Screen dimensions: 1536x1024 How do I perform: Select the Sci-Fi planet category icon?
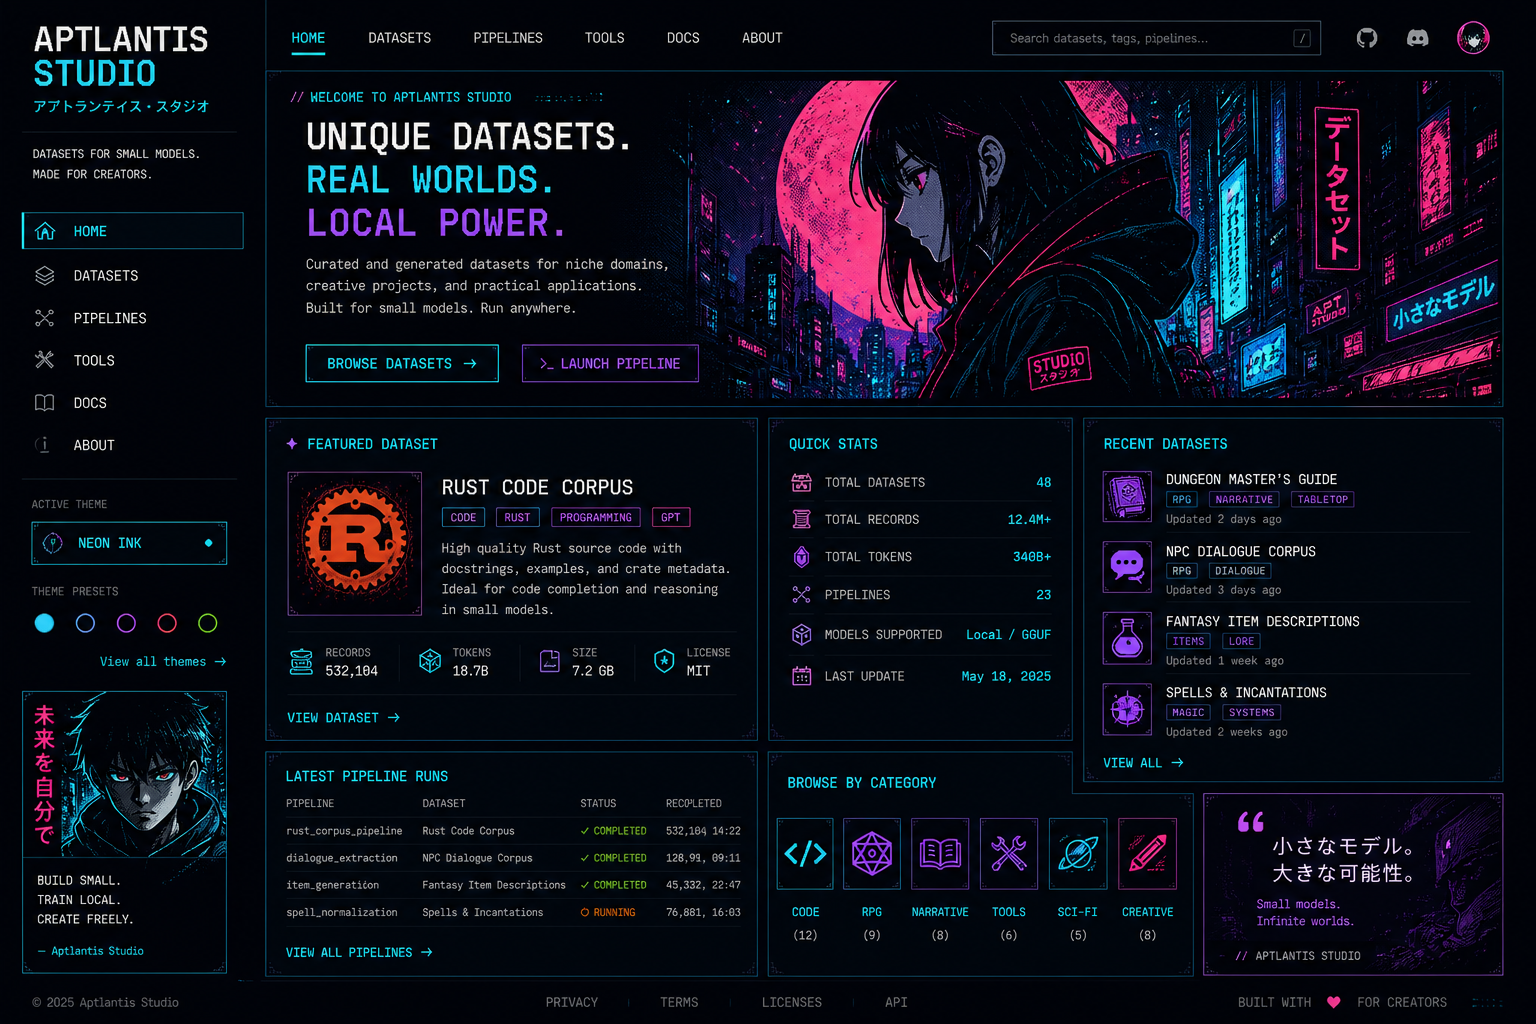click(x=1078, y=853)
